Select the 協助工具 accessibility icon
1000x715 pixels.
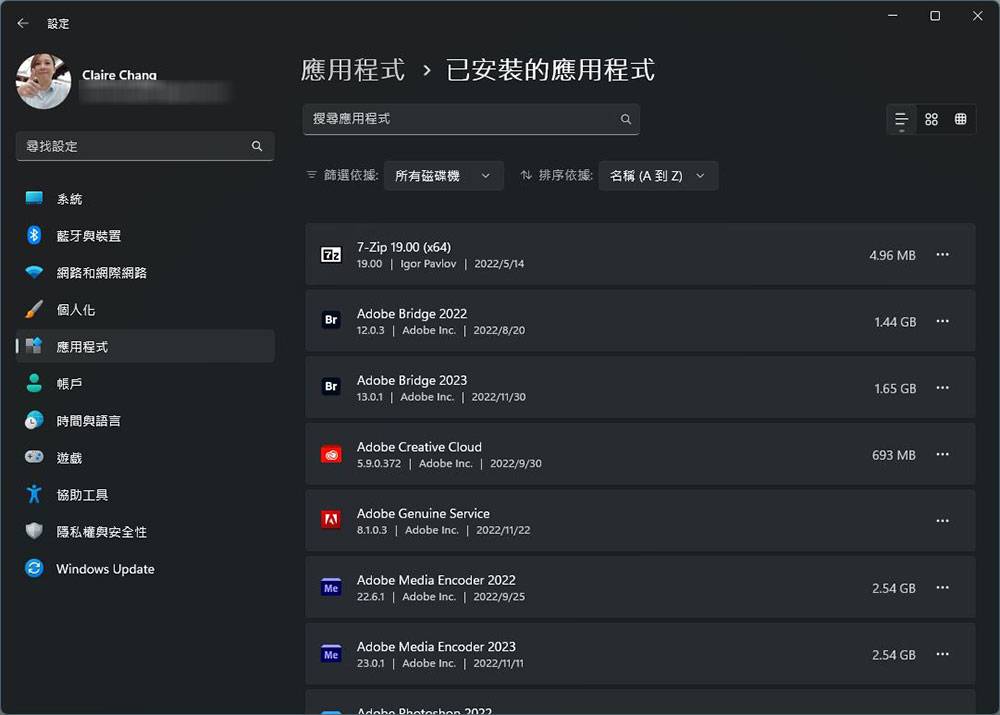click(x=32, y=494)
